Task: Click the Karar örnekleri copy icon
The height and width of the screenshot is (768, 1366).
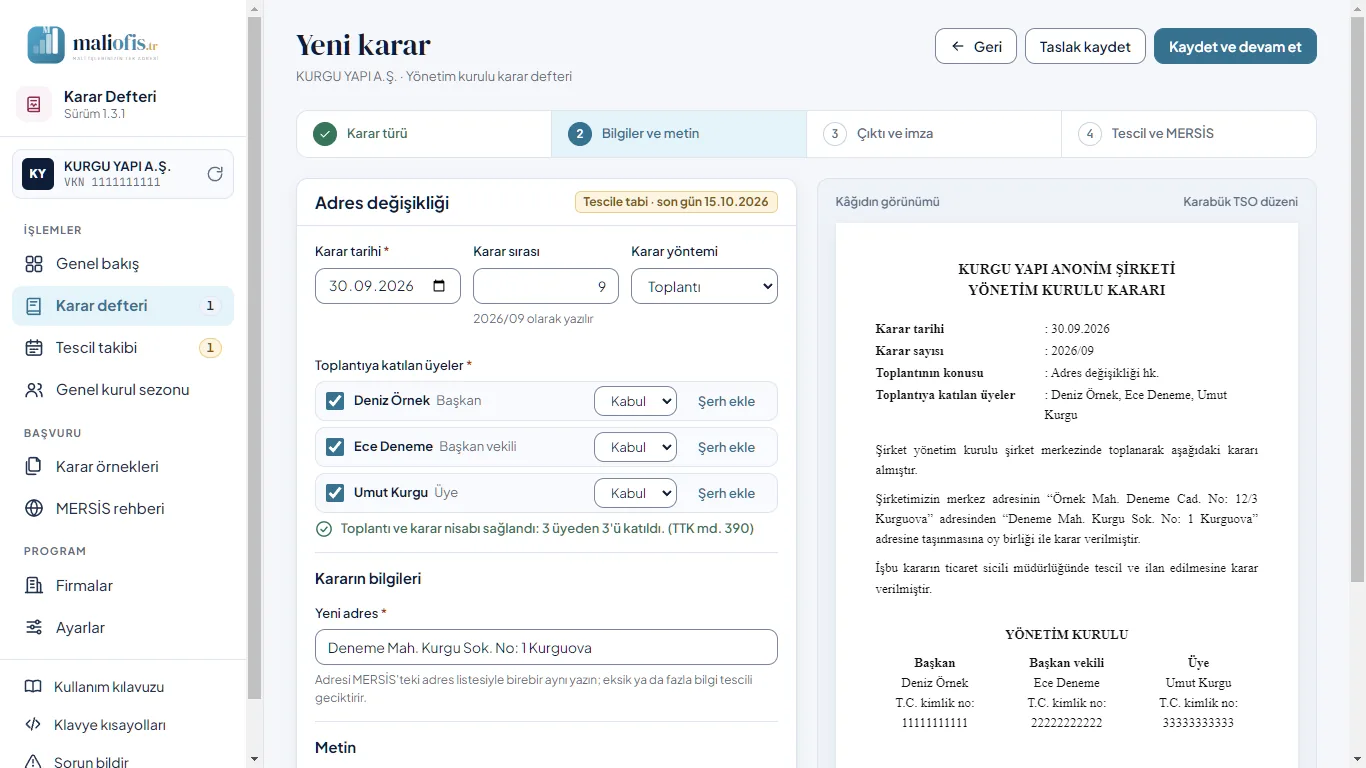Action: click(x=34, y=467)
